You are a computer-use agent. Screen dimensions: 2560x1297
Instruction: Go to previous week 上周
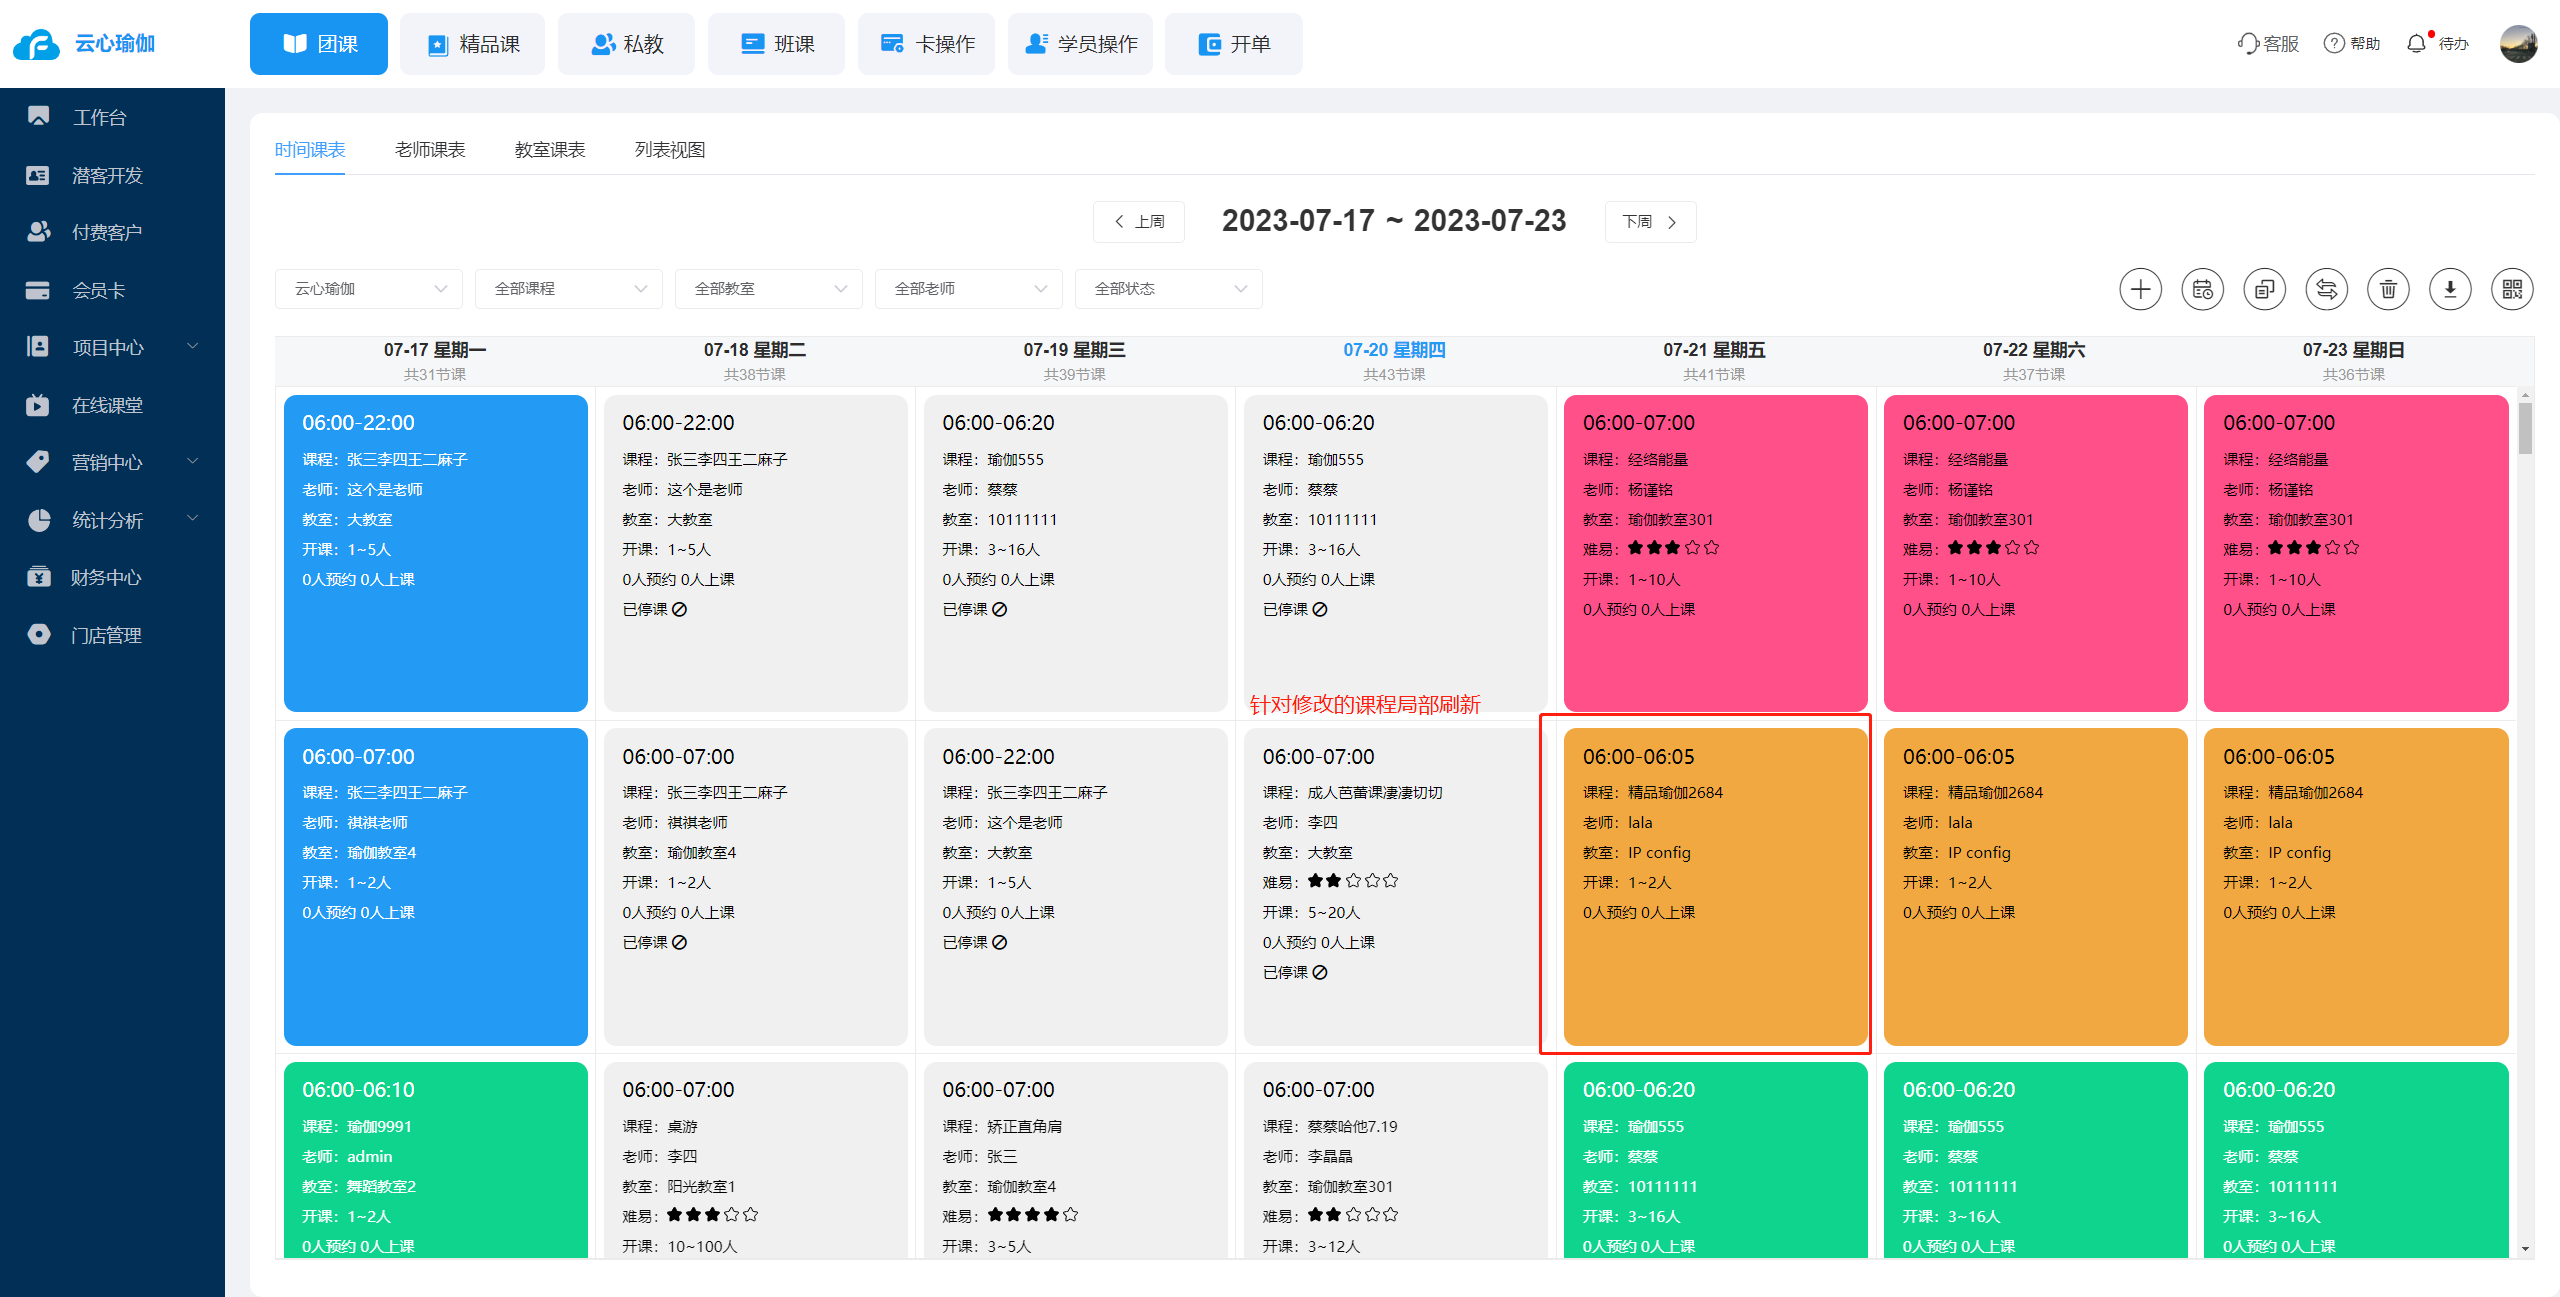pyautogui.click(x=1139, y=222)
